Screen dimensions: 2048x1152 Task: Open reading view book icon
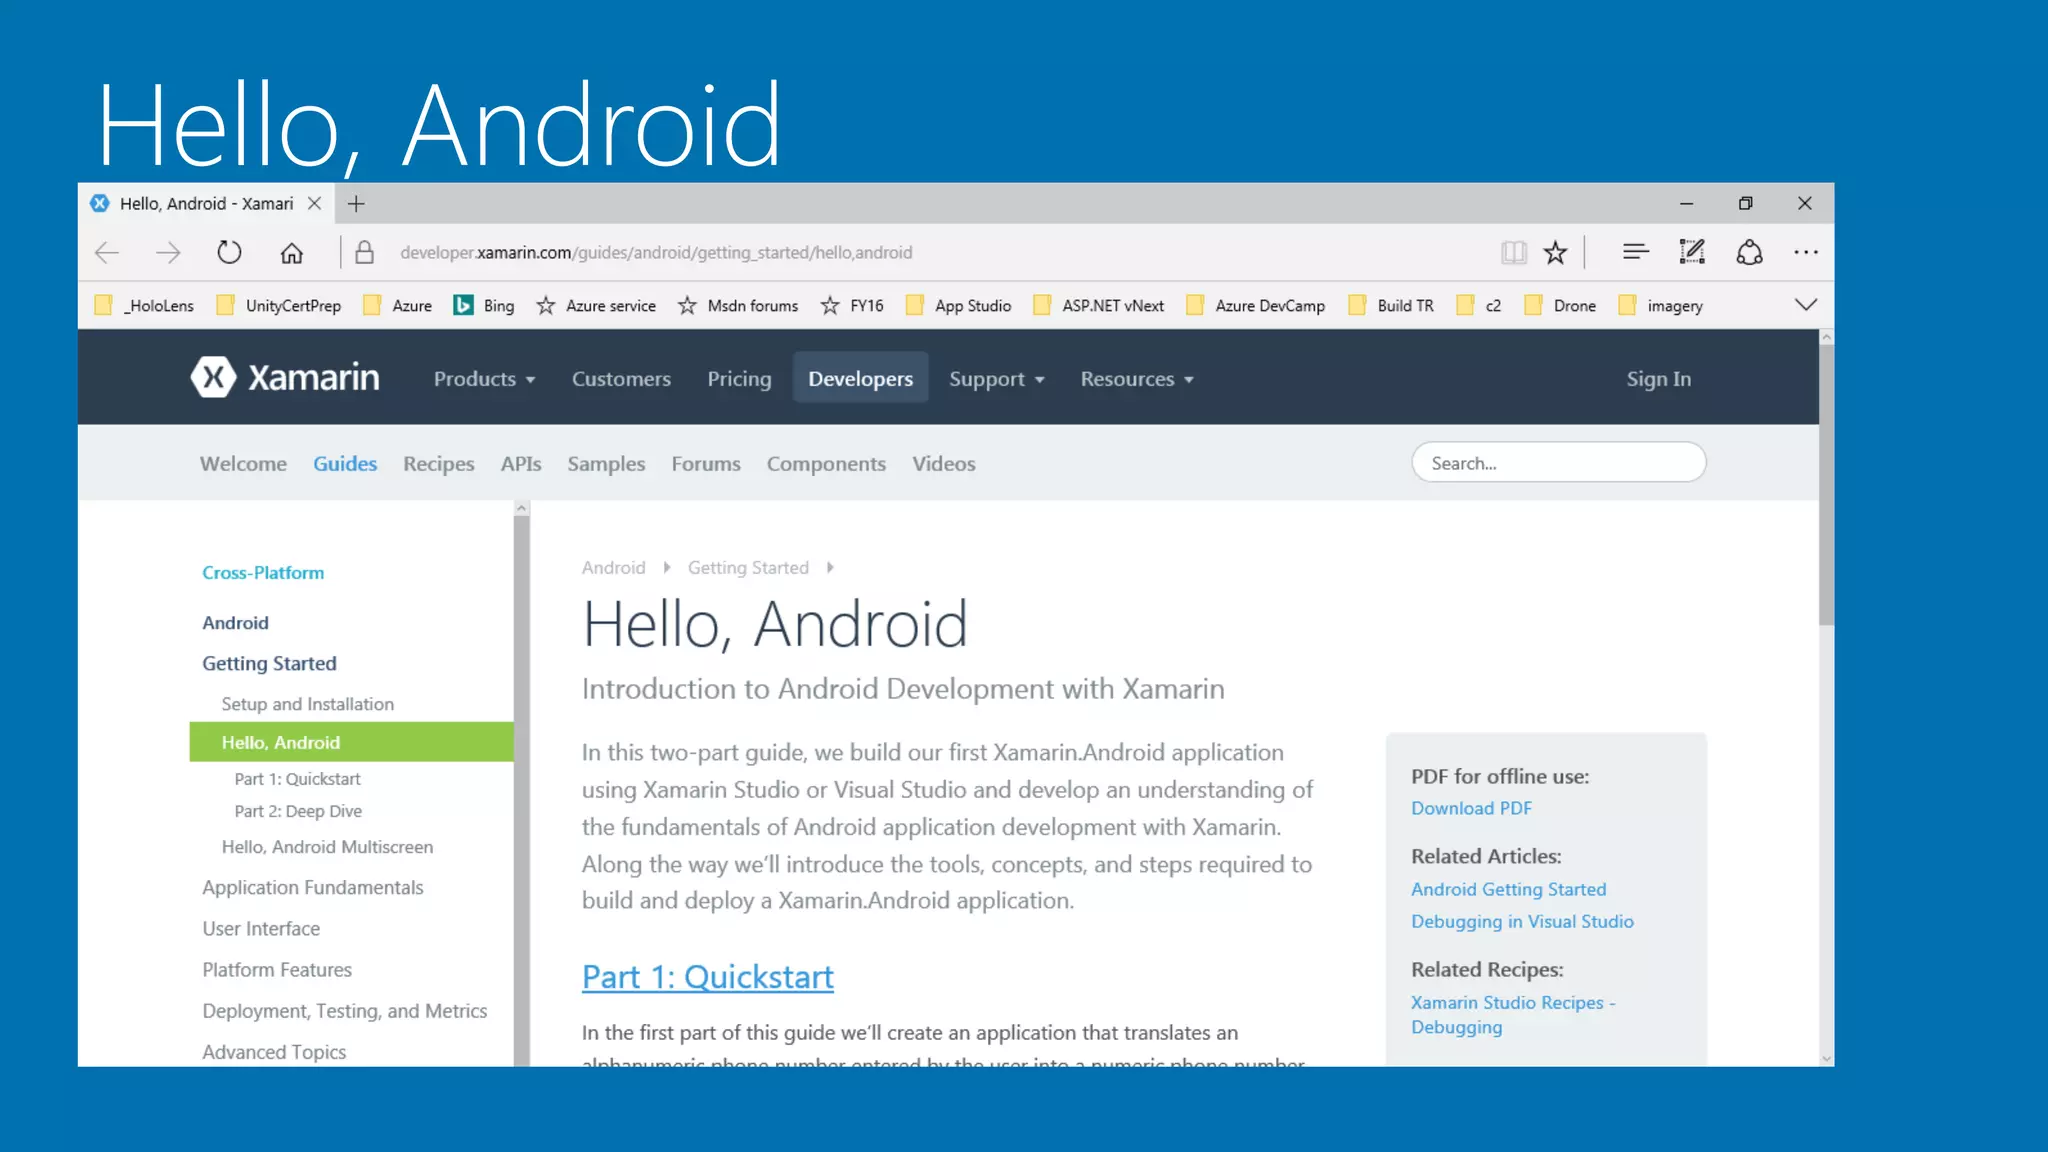click(1514, 253)
